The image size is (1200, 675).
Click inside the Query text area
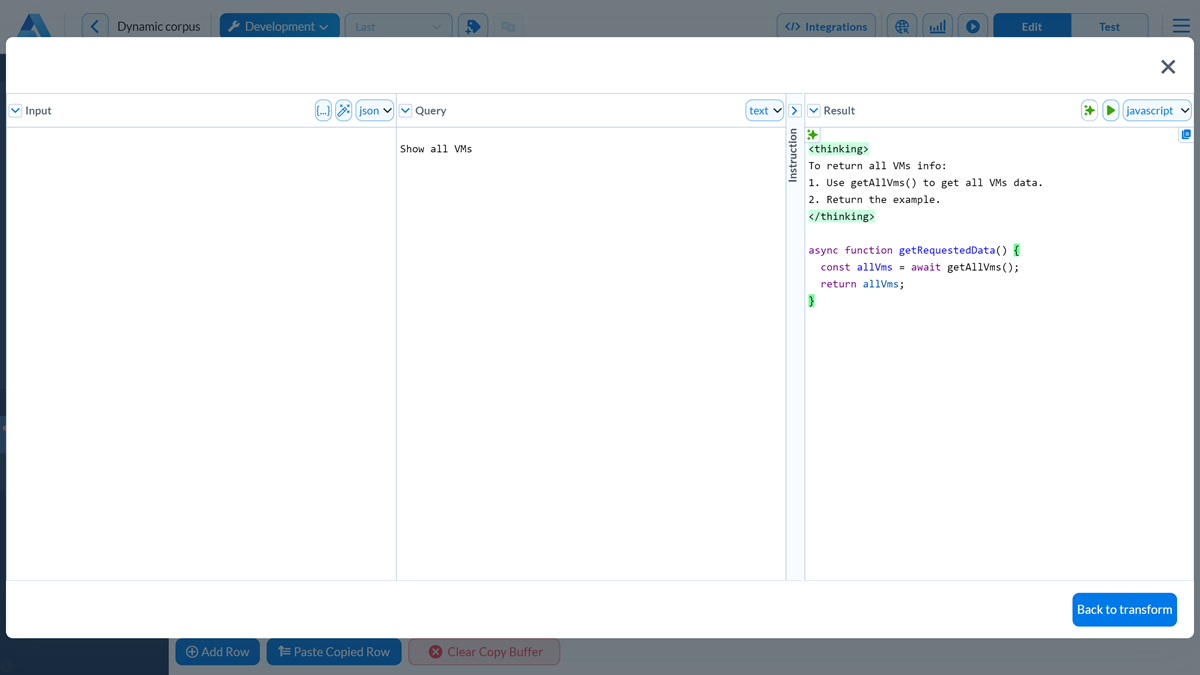(590, 300)
